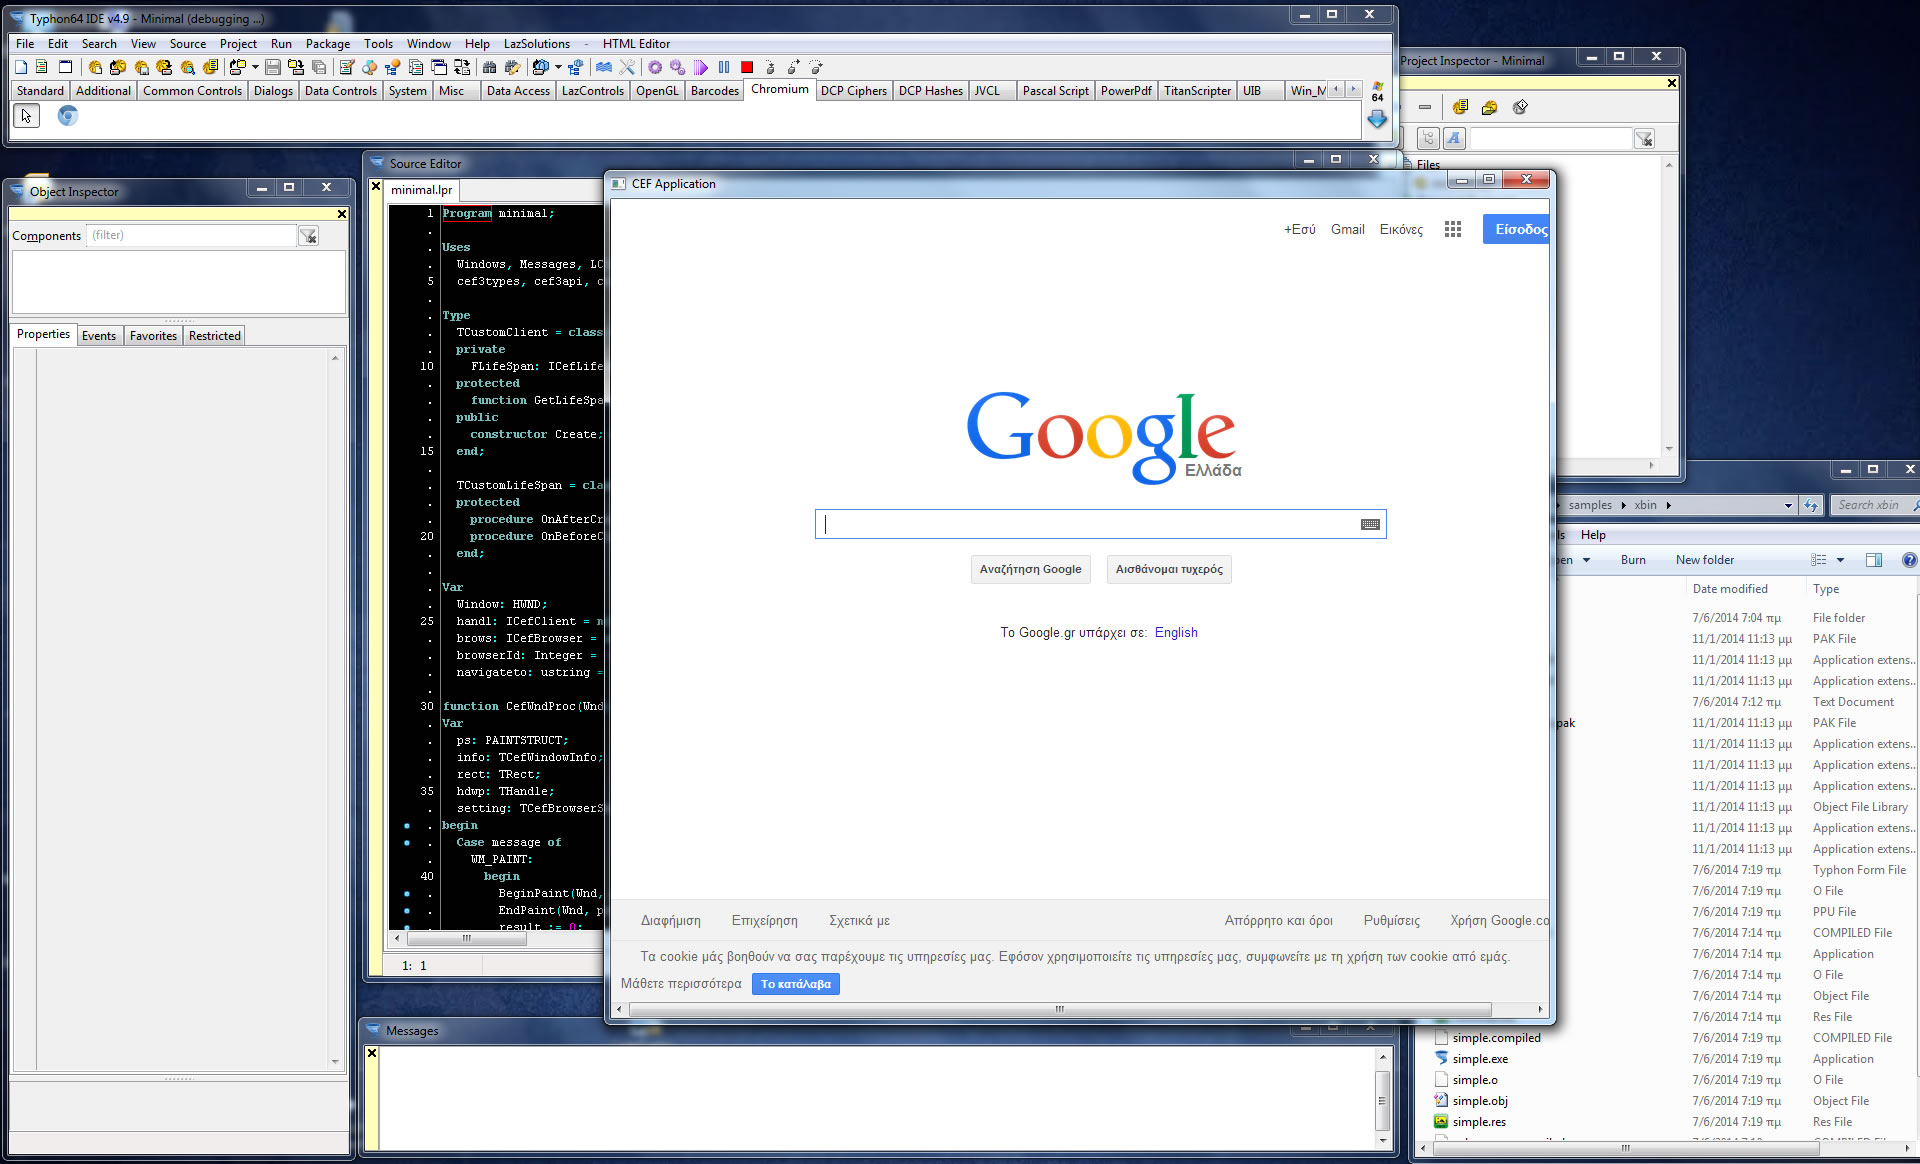Click the English language link
Viewport: 1920px width, 1164px height.
coord(1176,632)
